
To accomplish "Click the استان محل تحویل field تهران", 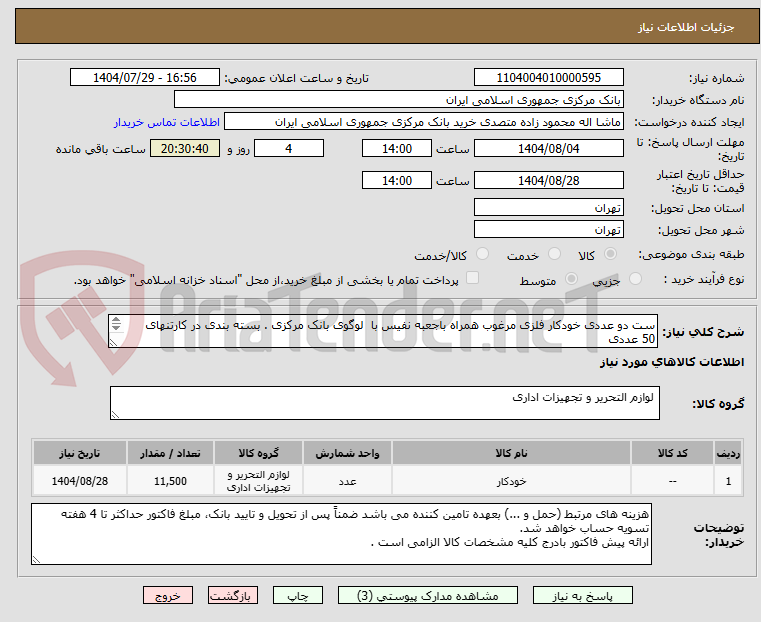I will [548, 208].
